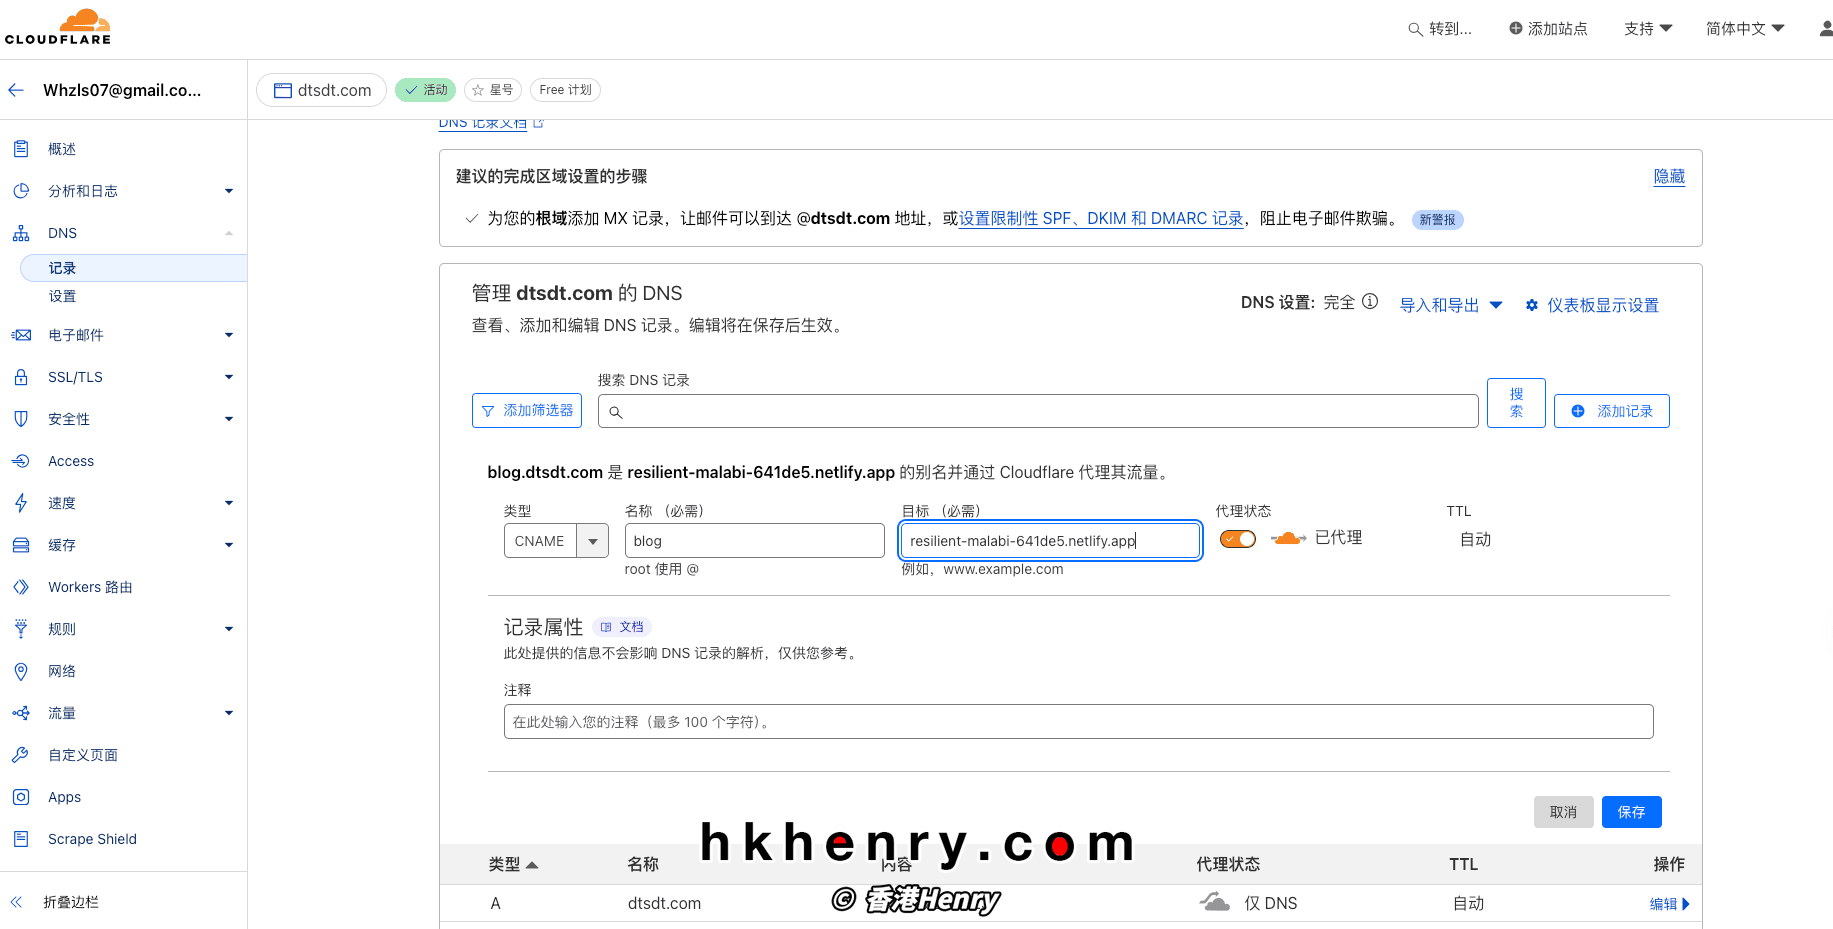Click the SSL/TLS lock icon
This screenshot has width=1833, height=929.
click(x=21, y=377)
